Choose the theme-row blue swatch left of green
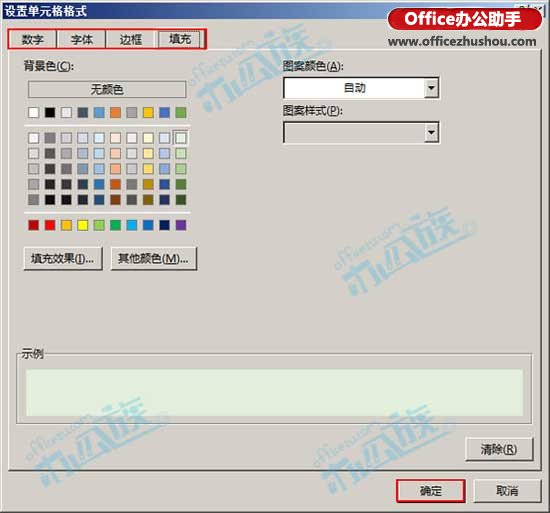 (x=165, y=113)
